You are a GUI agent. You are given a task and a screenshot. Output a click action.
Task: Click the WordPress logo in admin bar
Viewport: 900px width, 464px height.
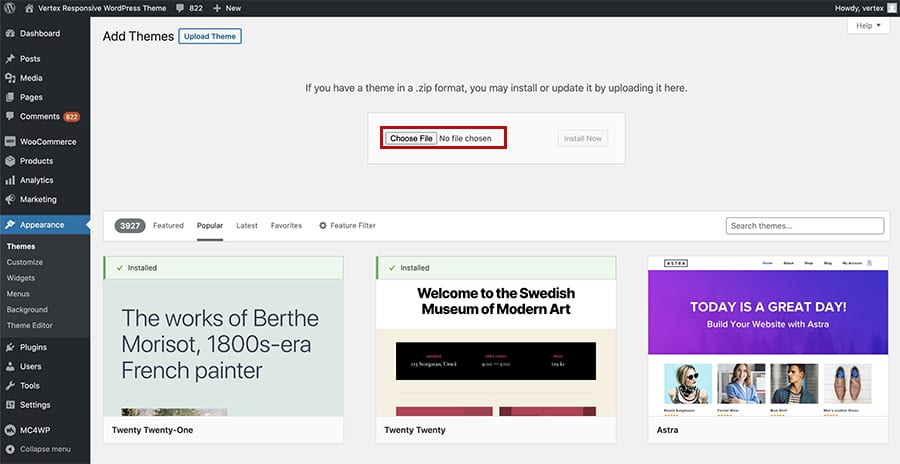(10, 8)
